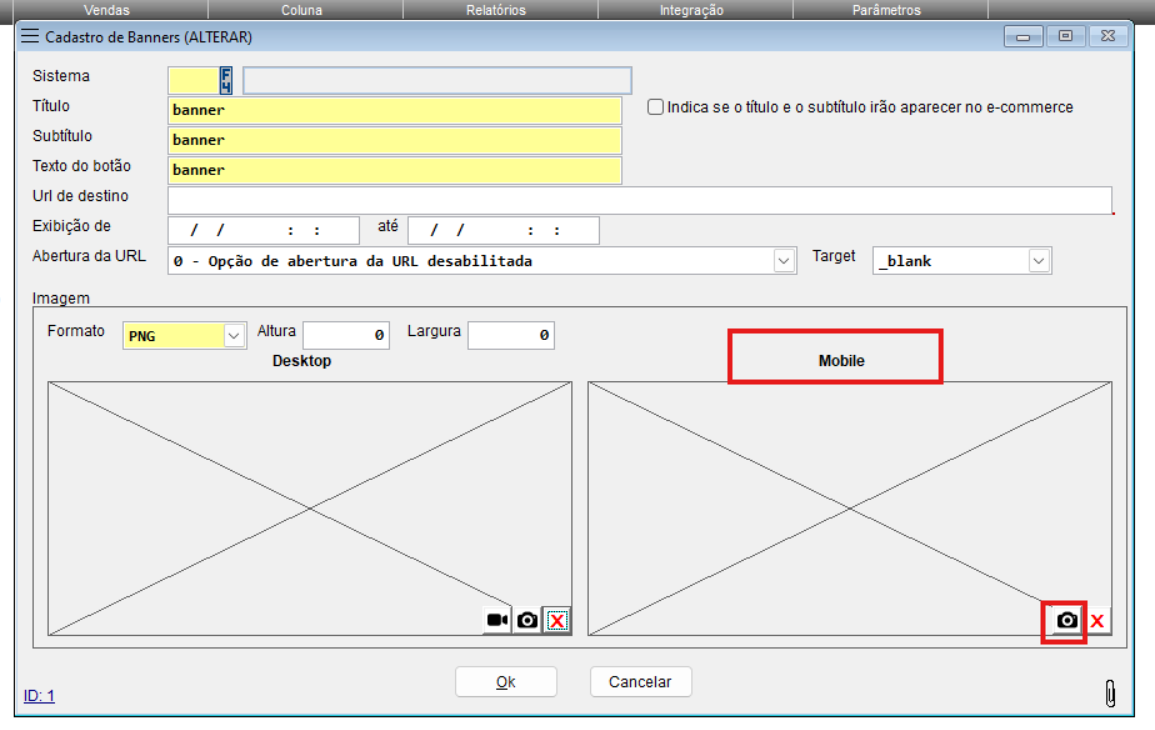Open the Vendas menu
The height and width of the screenshot is (730, 1155).
click(x=107, y=10)
